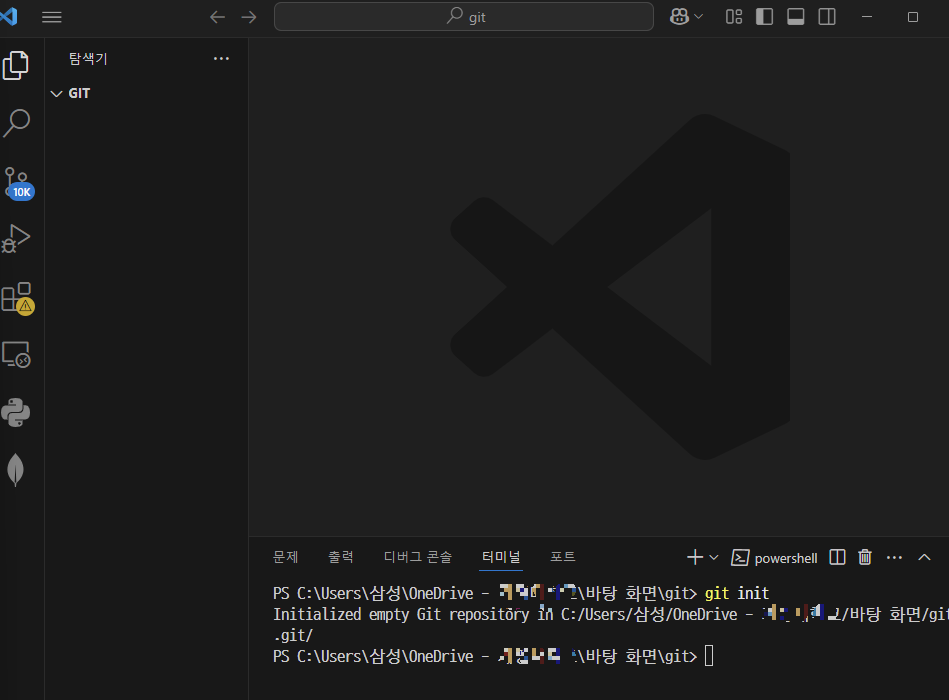Viewport: 949px width, 700px height.
Task: Switch to the 문제 panel tab
Action: pyautogui.click(x=285, y=557)
